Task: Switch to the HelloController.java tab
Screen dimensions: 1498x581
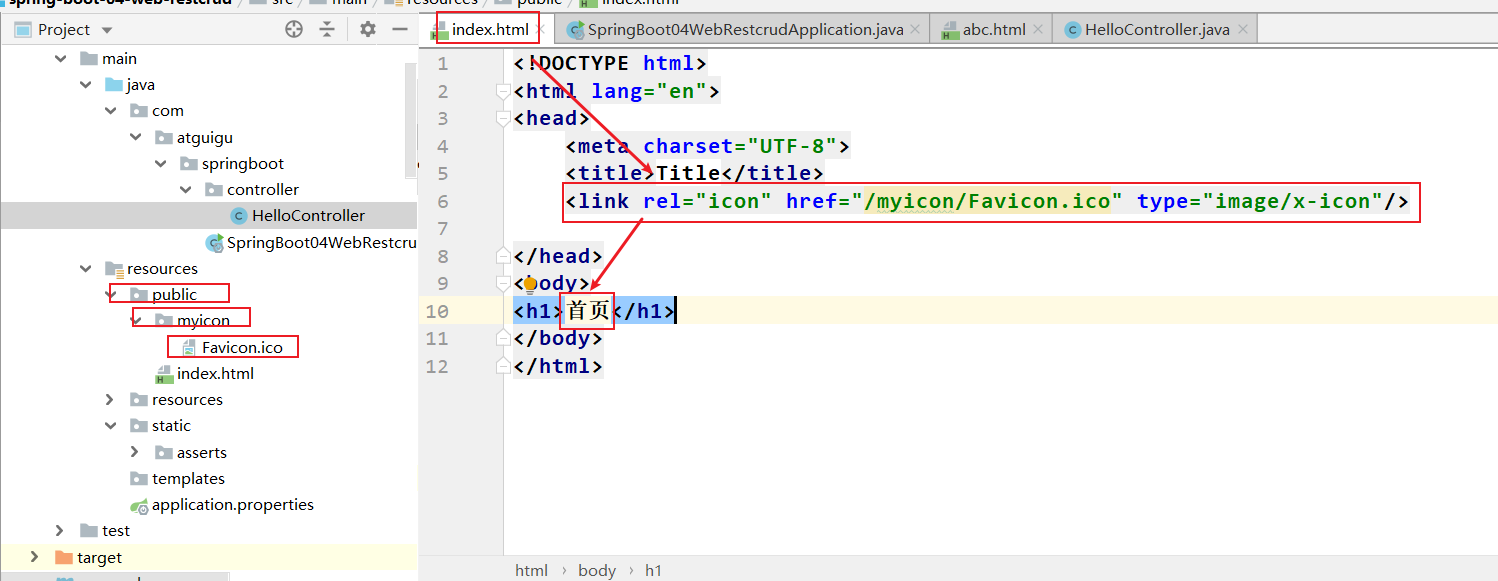Action: point(1157,30)
